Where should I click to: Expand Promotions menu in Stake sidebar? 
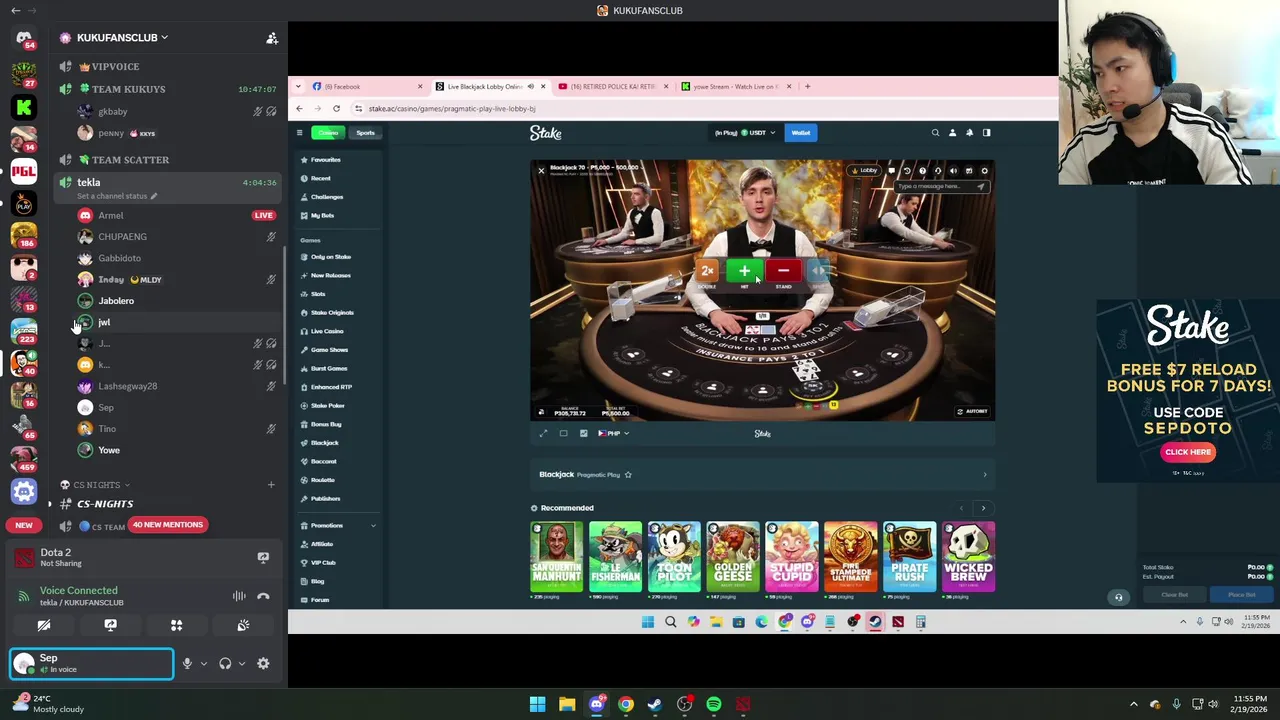click(340, 525)
